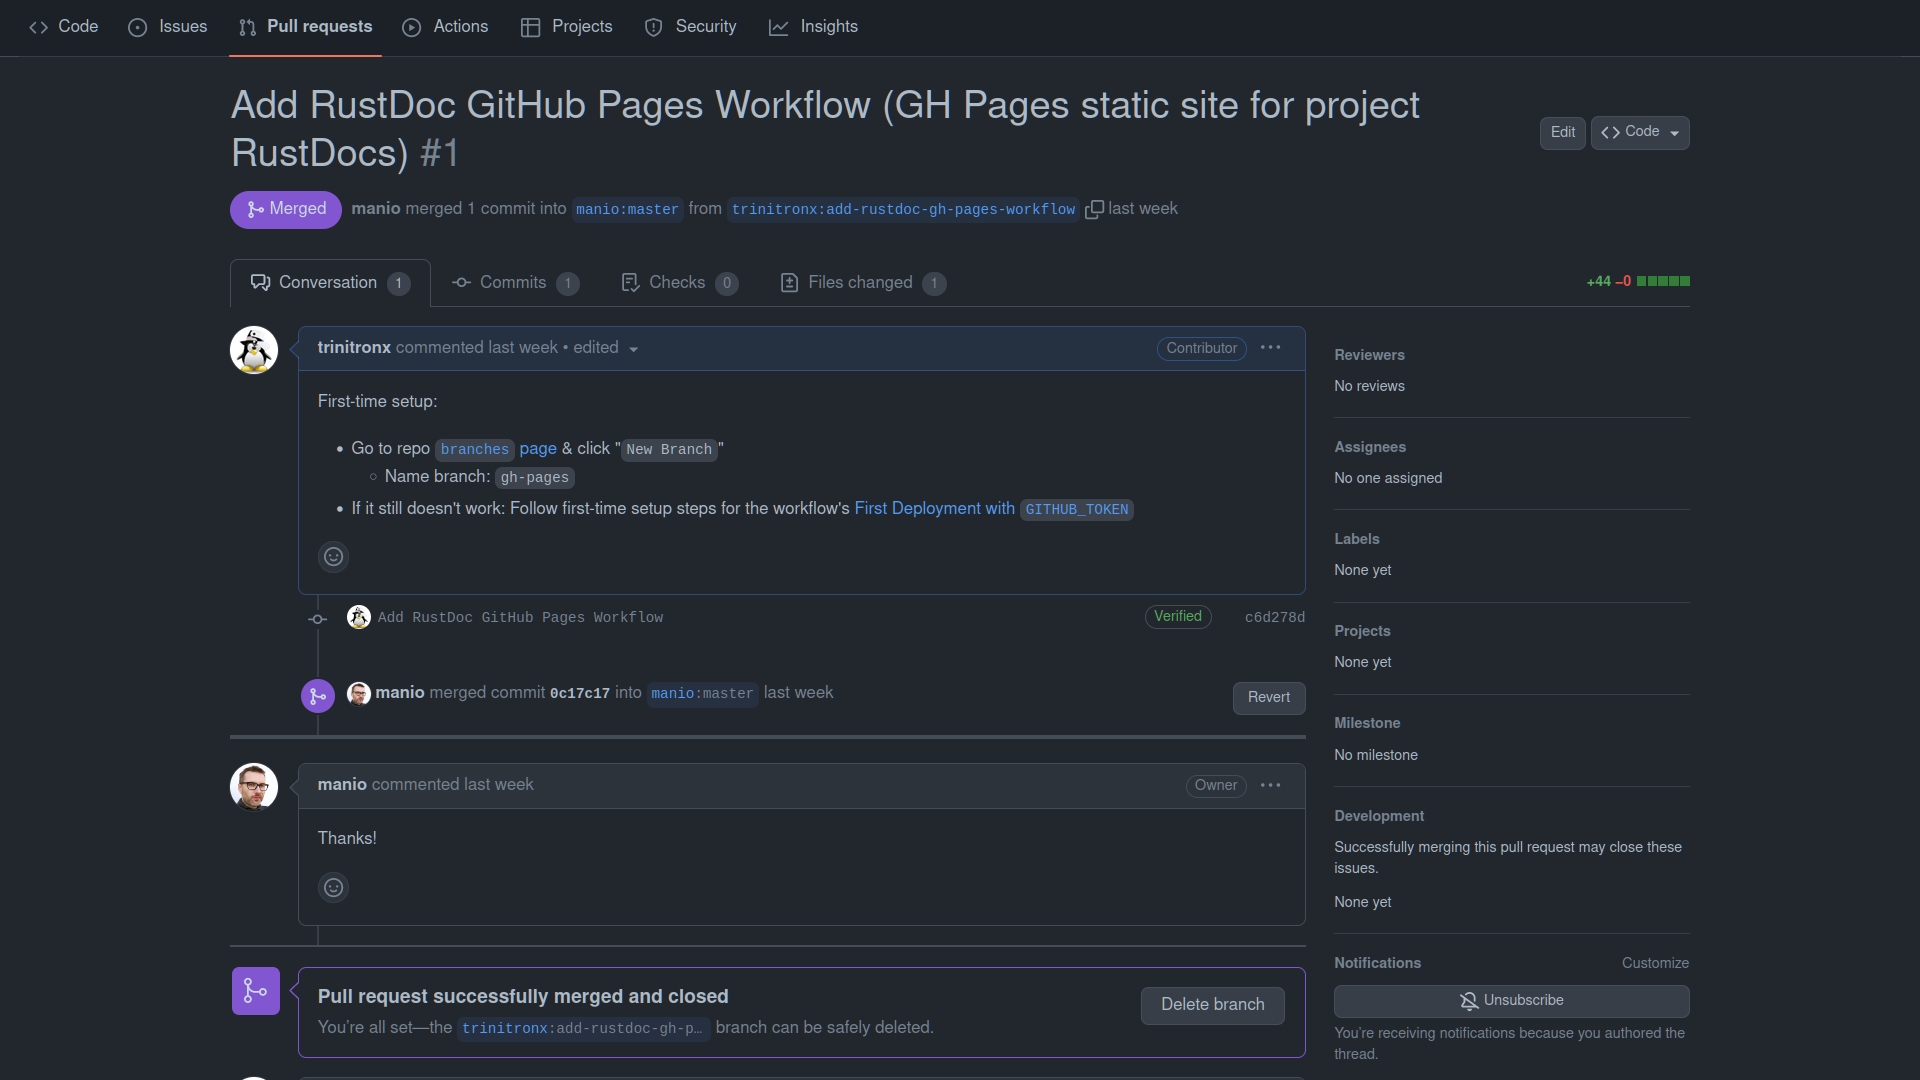
Task: Open three-dot menu on trinitronx's comment
Action: [1270, 348]
